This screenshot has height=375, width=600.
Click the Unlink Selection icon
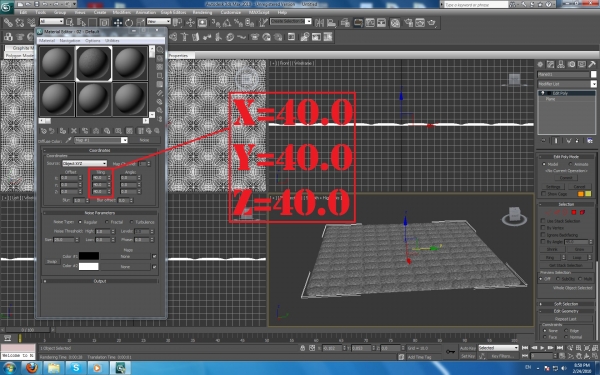tap(19, 23)
